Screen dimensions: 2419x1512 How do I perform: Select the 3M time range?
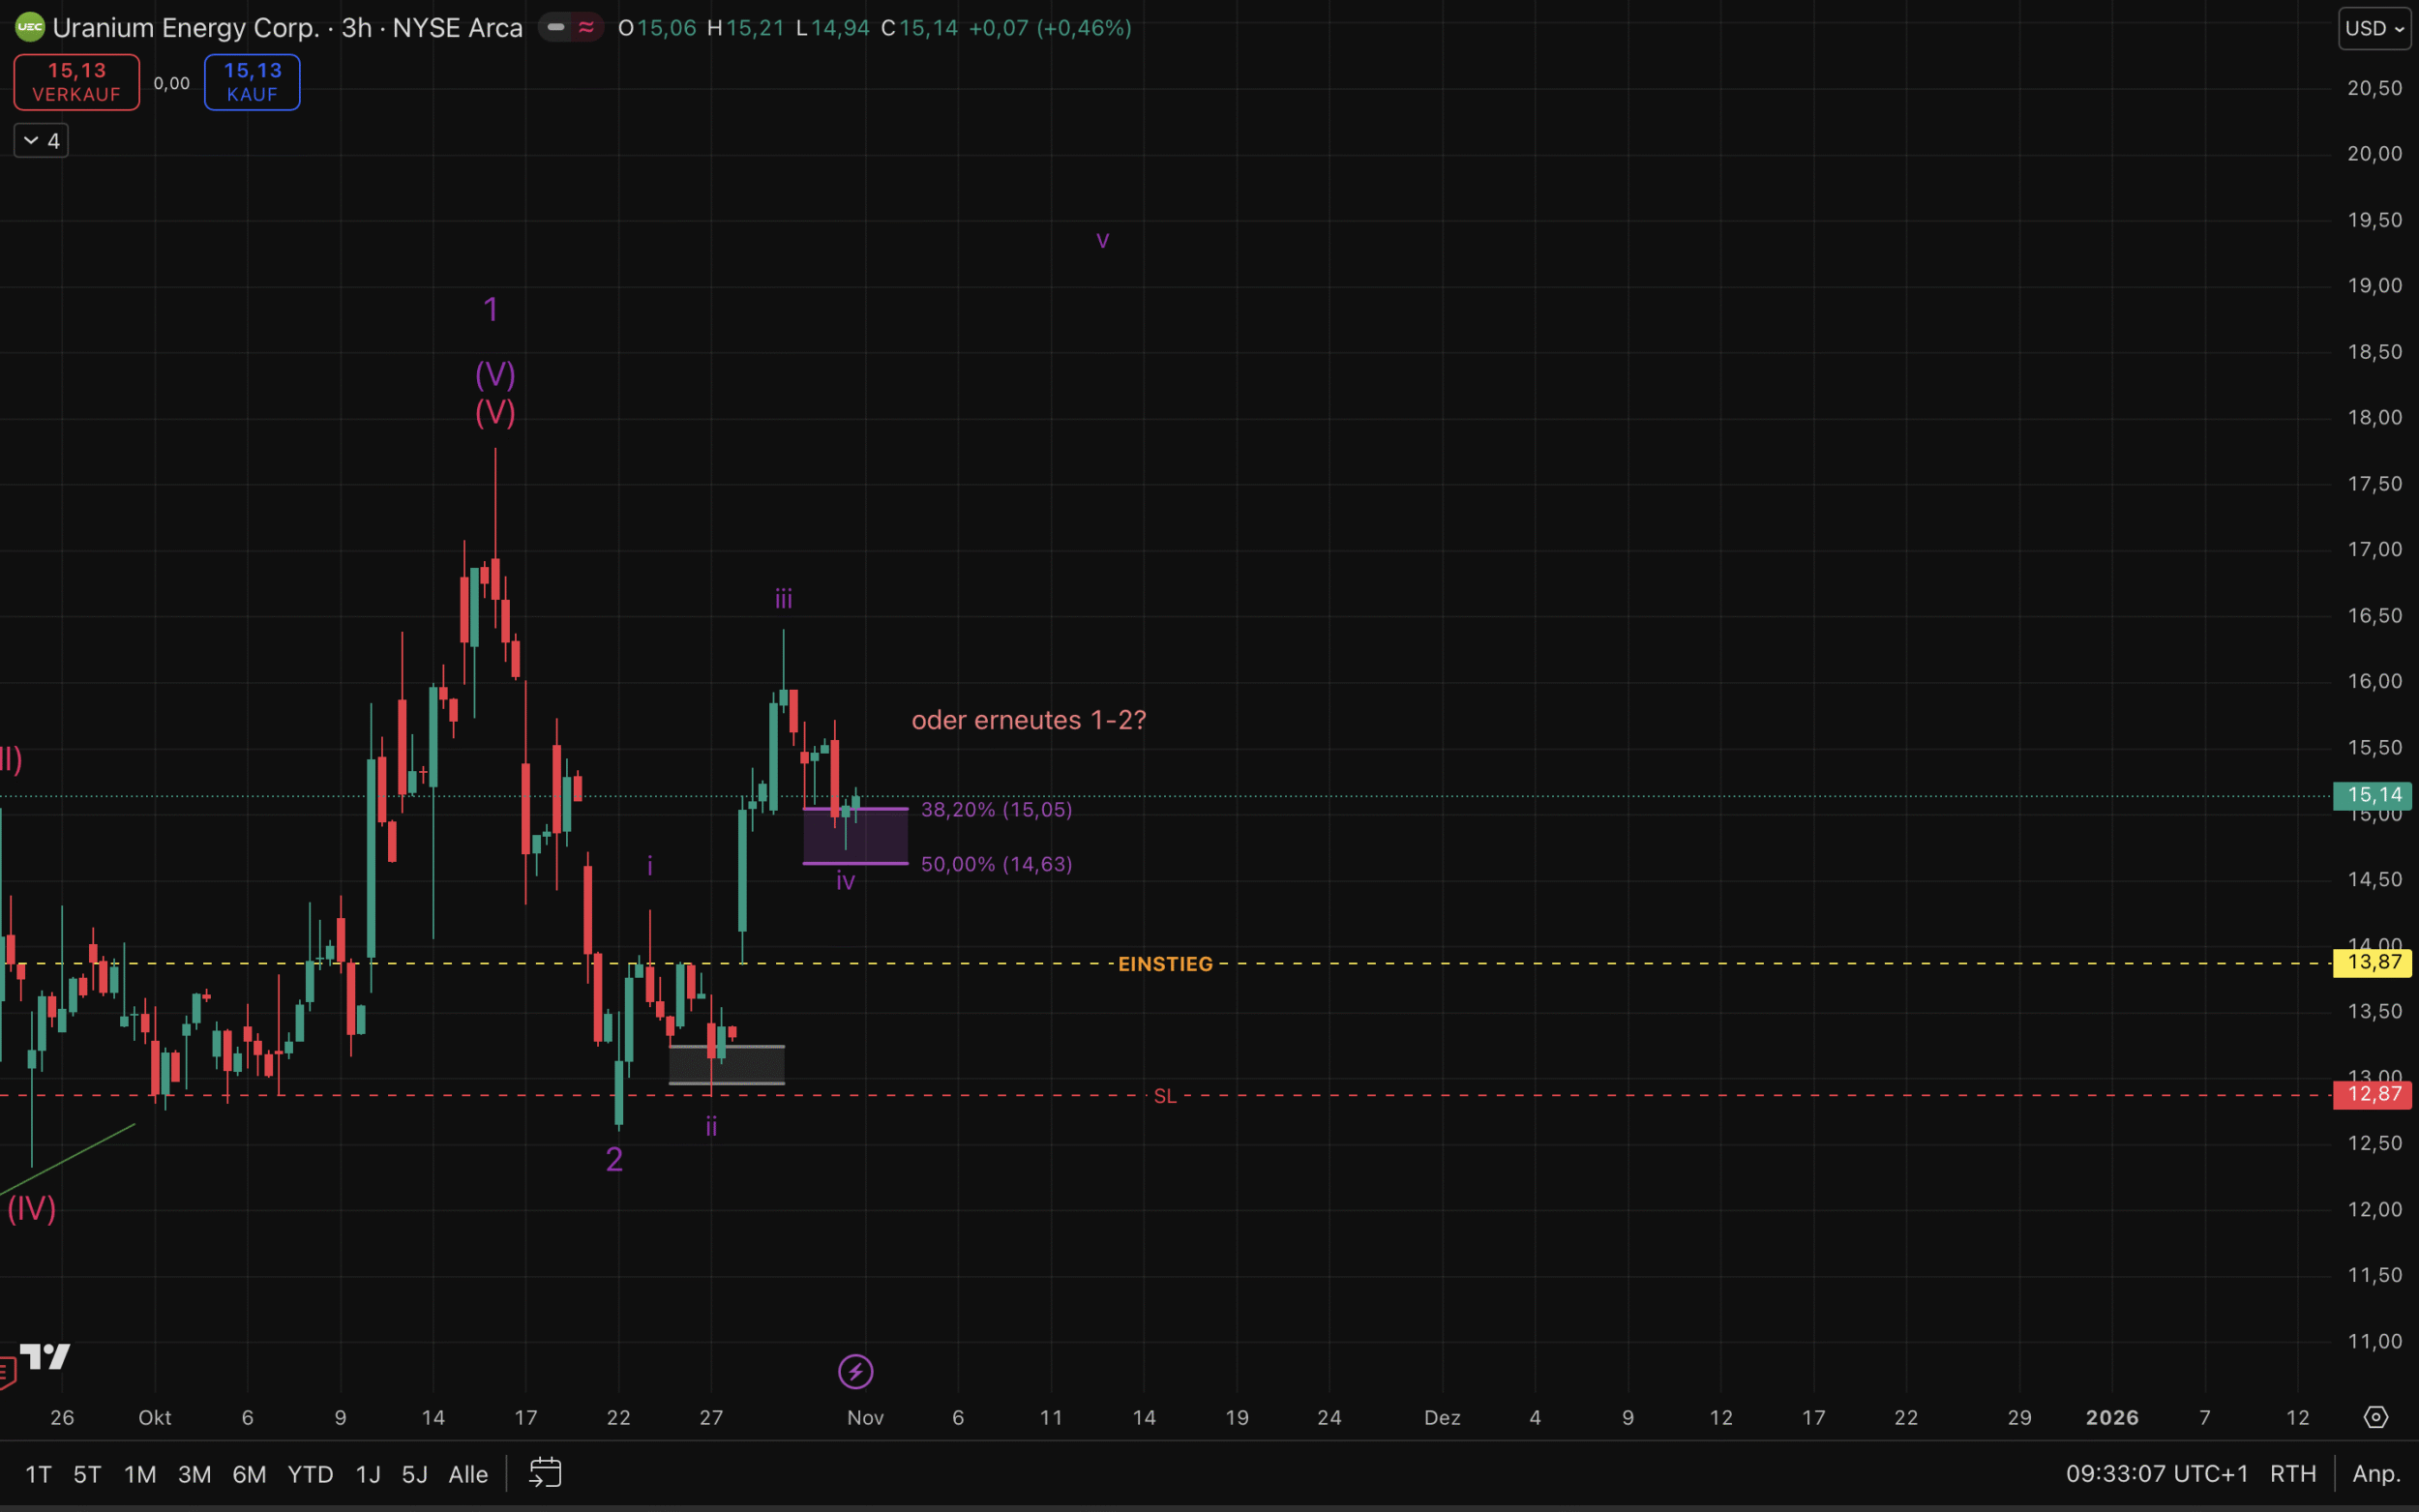pyautogui.click(x=194, y=1474)
